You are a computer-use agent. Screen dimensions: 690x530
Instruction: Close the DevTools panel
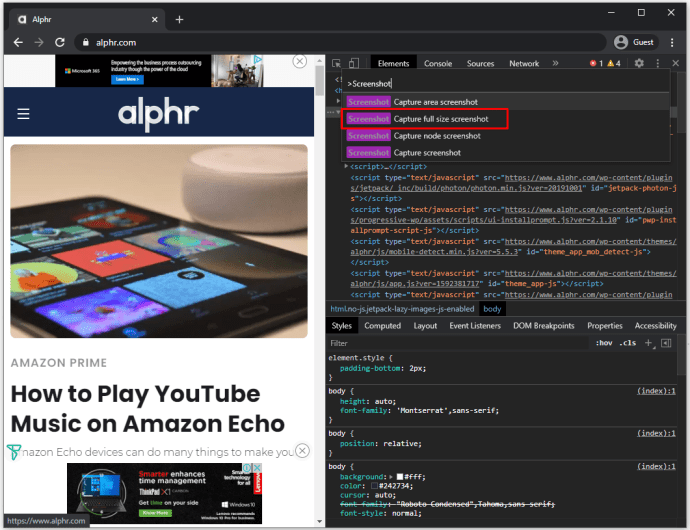(675, 63)
